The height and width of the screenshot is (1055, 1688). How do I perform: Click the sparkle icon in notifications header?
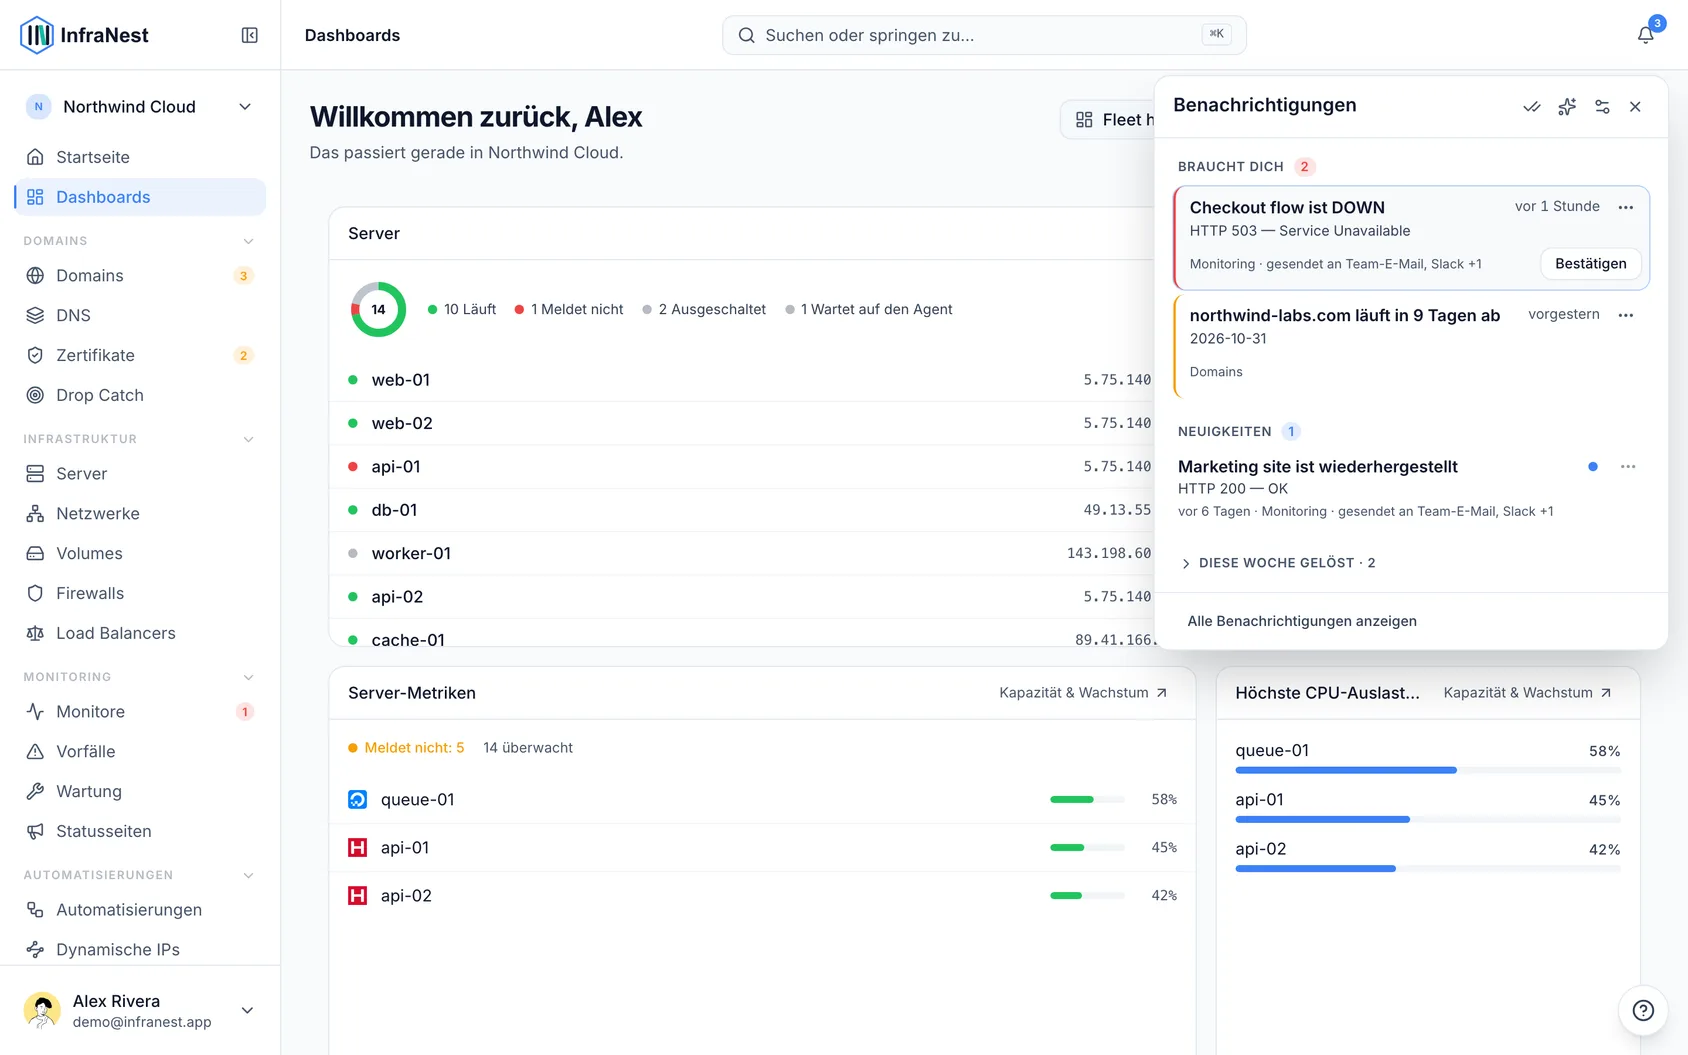point(1567,106)
